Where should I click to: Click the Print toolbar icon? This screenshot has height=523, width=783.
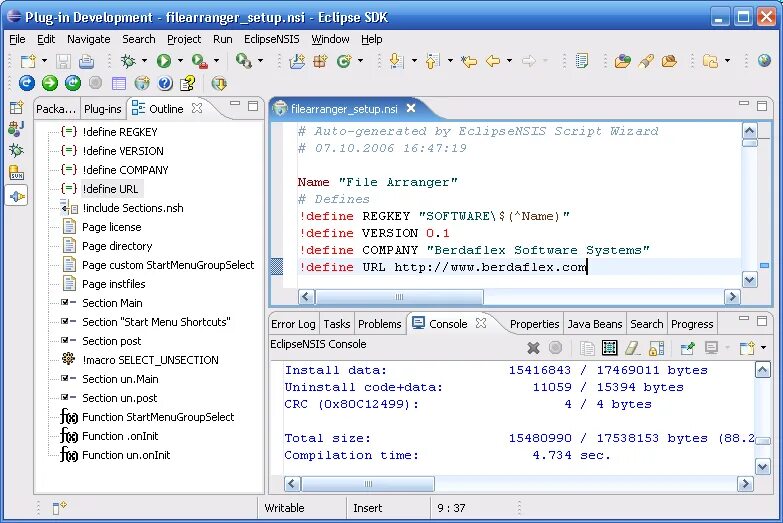click(86, 61)
